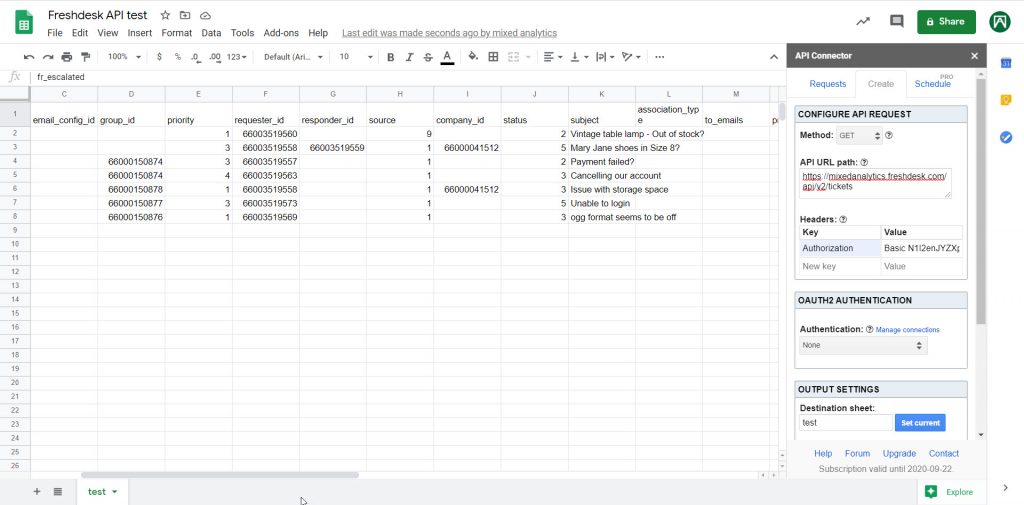Switch to the Schedule tab

click(x=933, y=84)
